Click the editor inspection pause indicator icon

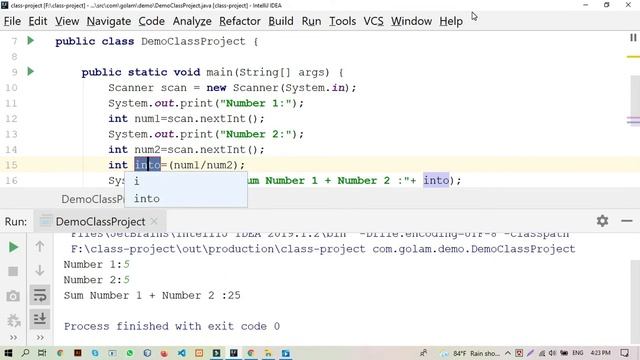633,38
